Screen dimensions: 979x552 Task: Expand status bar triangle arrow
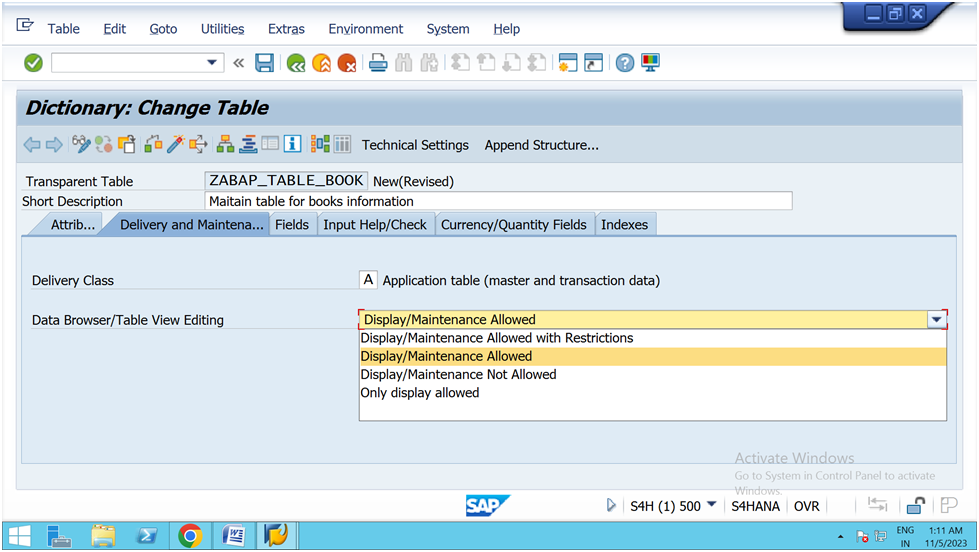[611, 505]
